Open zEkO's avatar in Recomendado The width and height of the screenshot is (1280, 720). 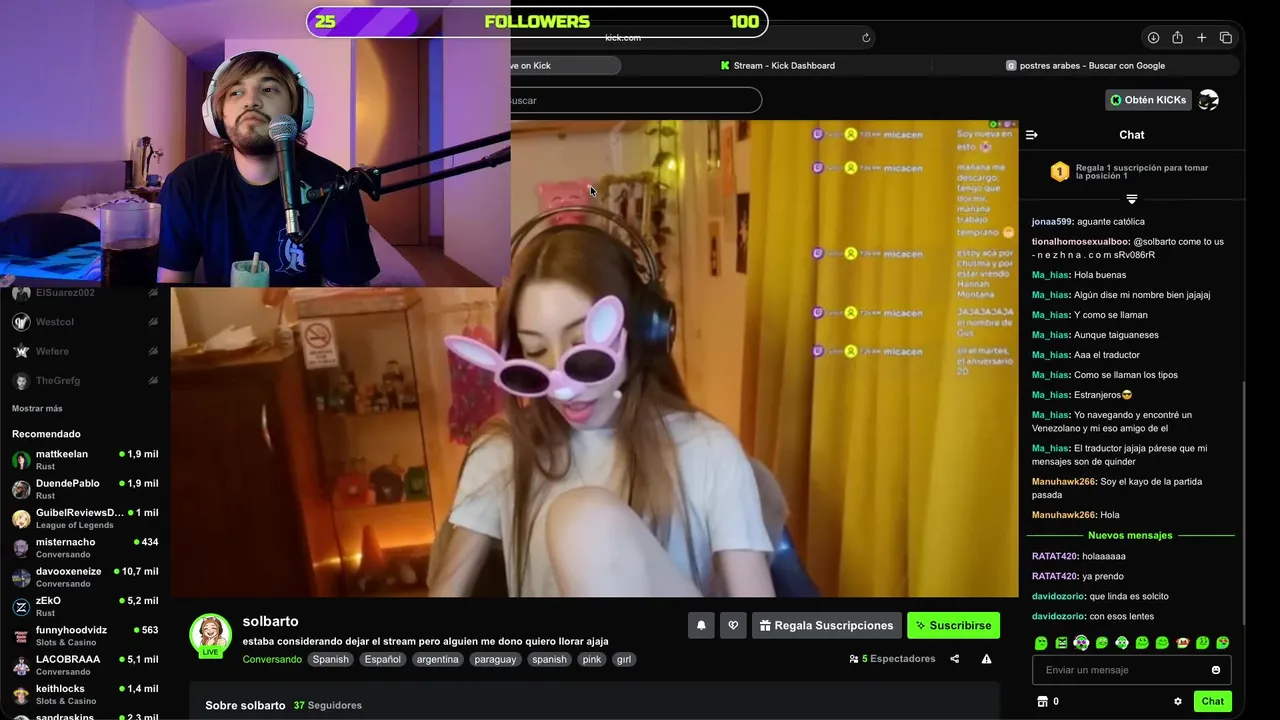[x=21, y=607]
